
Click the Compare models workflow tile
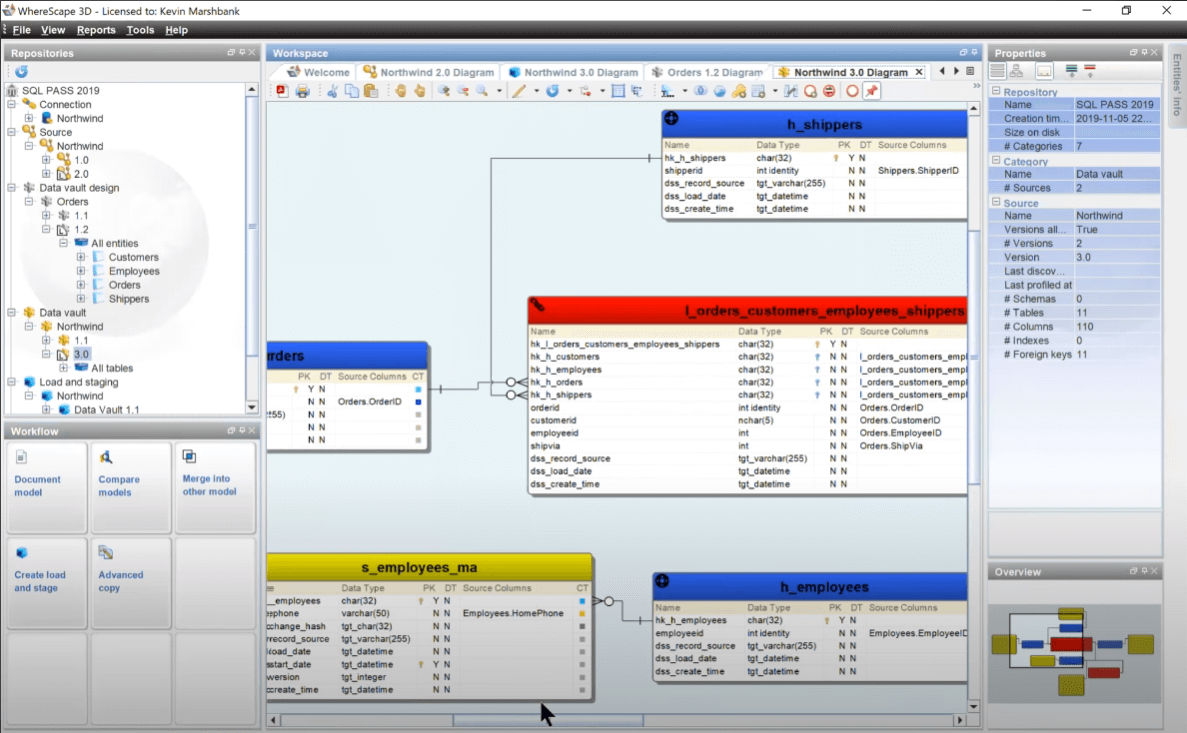point(131,487)
